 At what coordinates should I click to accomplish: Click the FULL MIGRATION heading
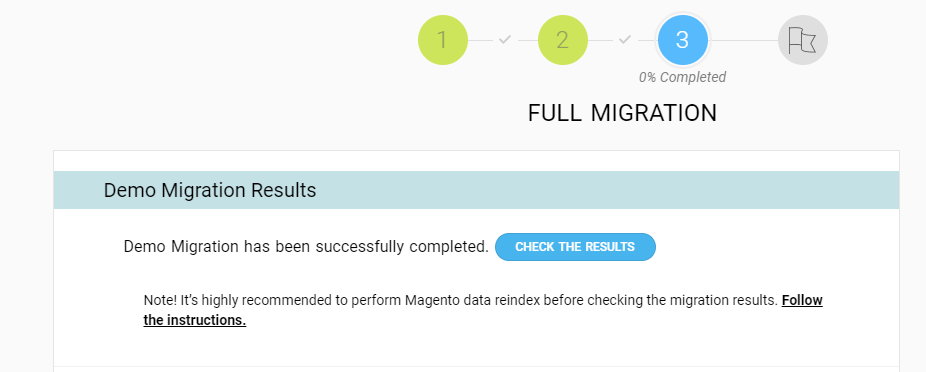(622, 113)
